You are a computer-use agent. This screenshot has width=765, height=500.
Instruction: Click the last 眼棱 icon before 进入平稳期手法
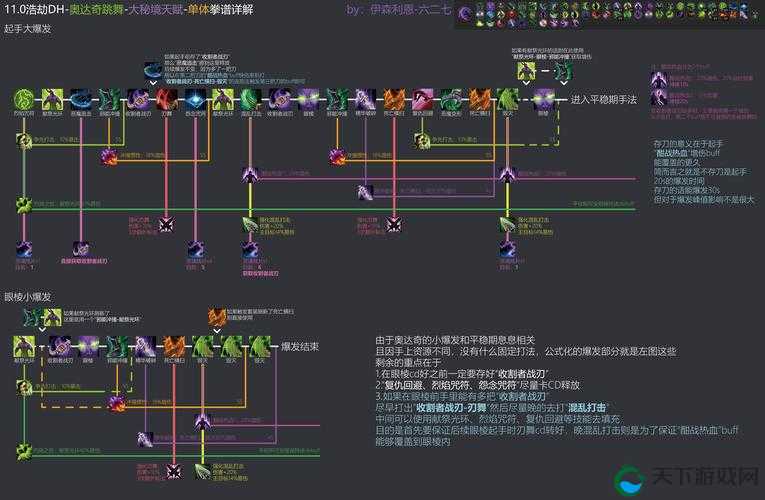(x=543, y=100)
